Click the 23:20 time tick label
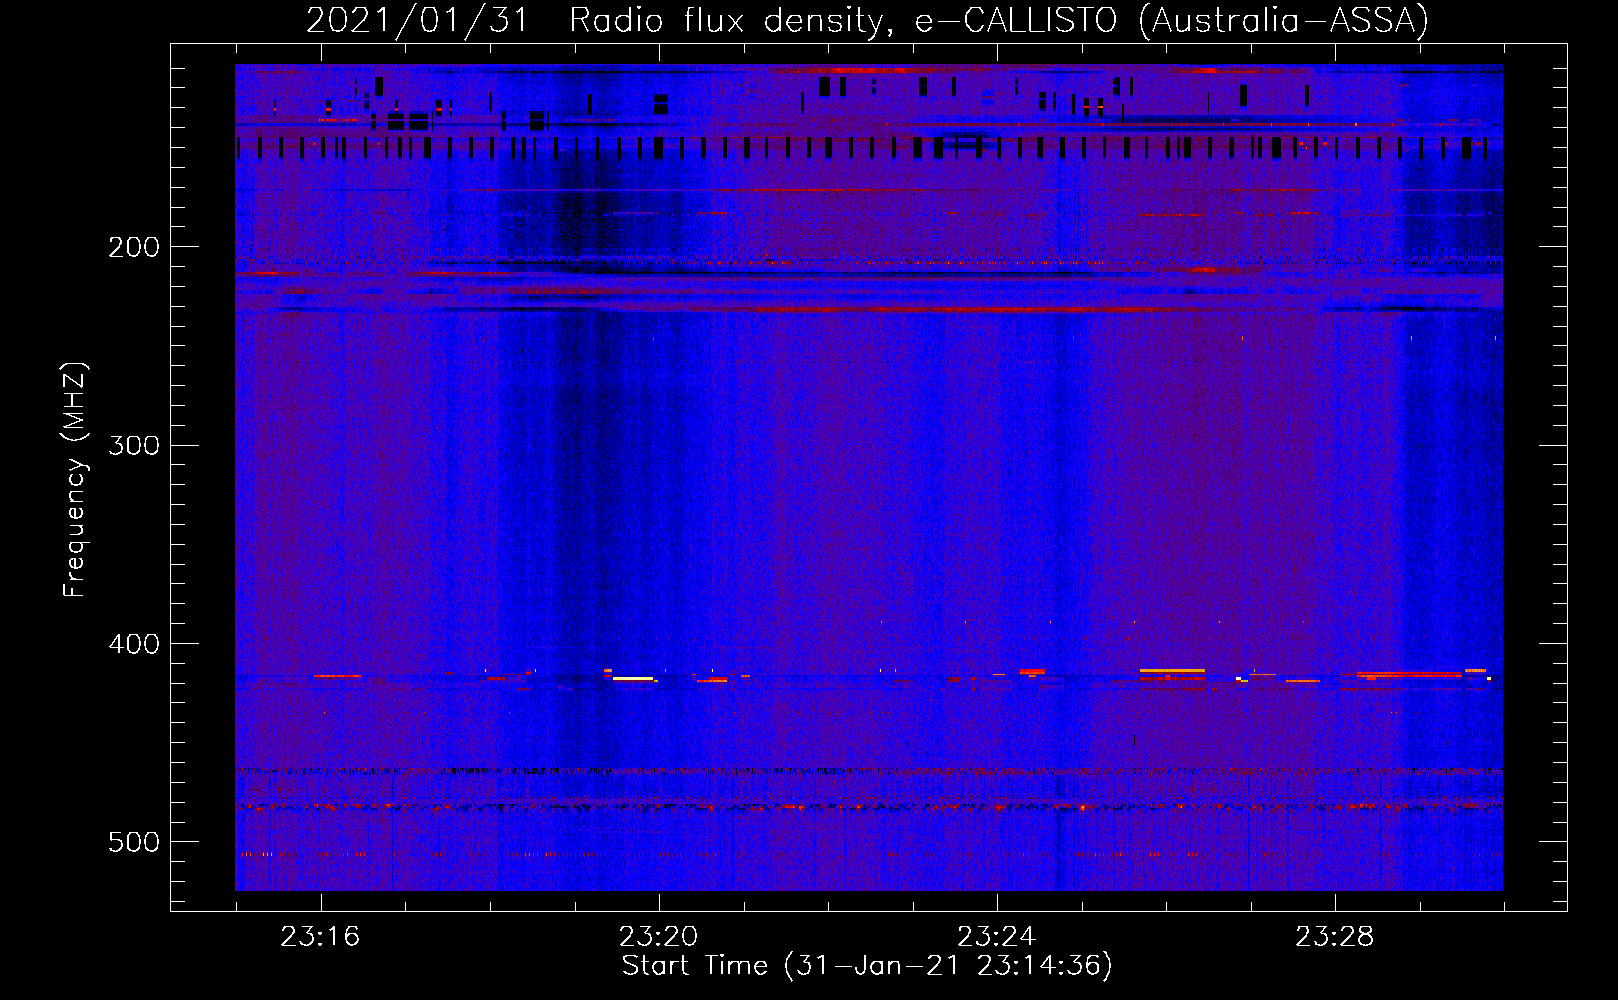1618x1000 pixels. coord(658,936)
